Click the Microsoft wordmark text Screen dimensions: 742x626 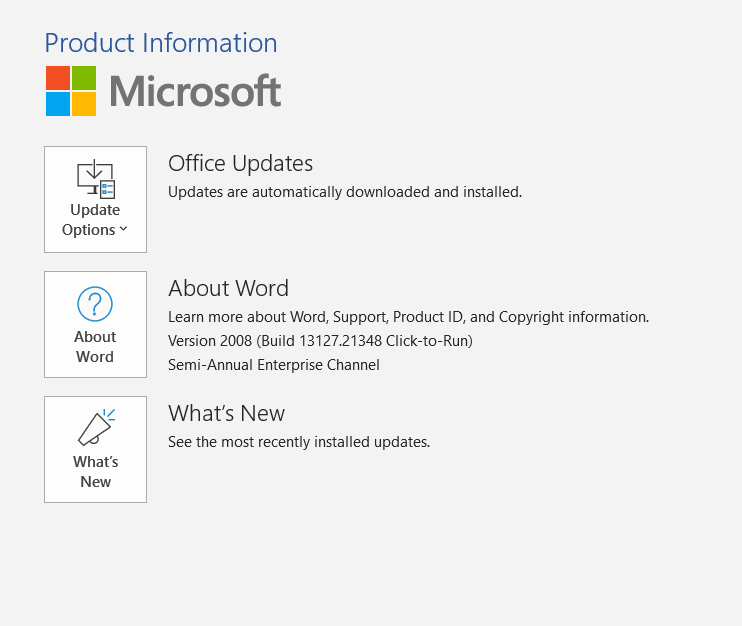[x=195, y=91]
